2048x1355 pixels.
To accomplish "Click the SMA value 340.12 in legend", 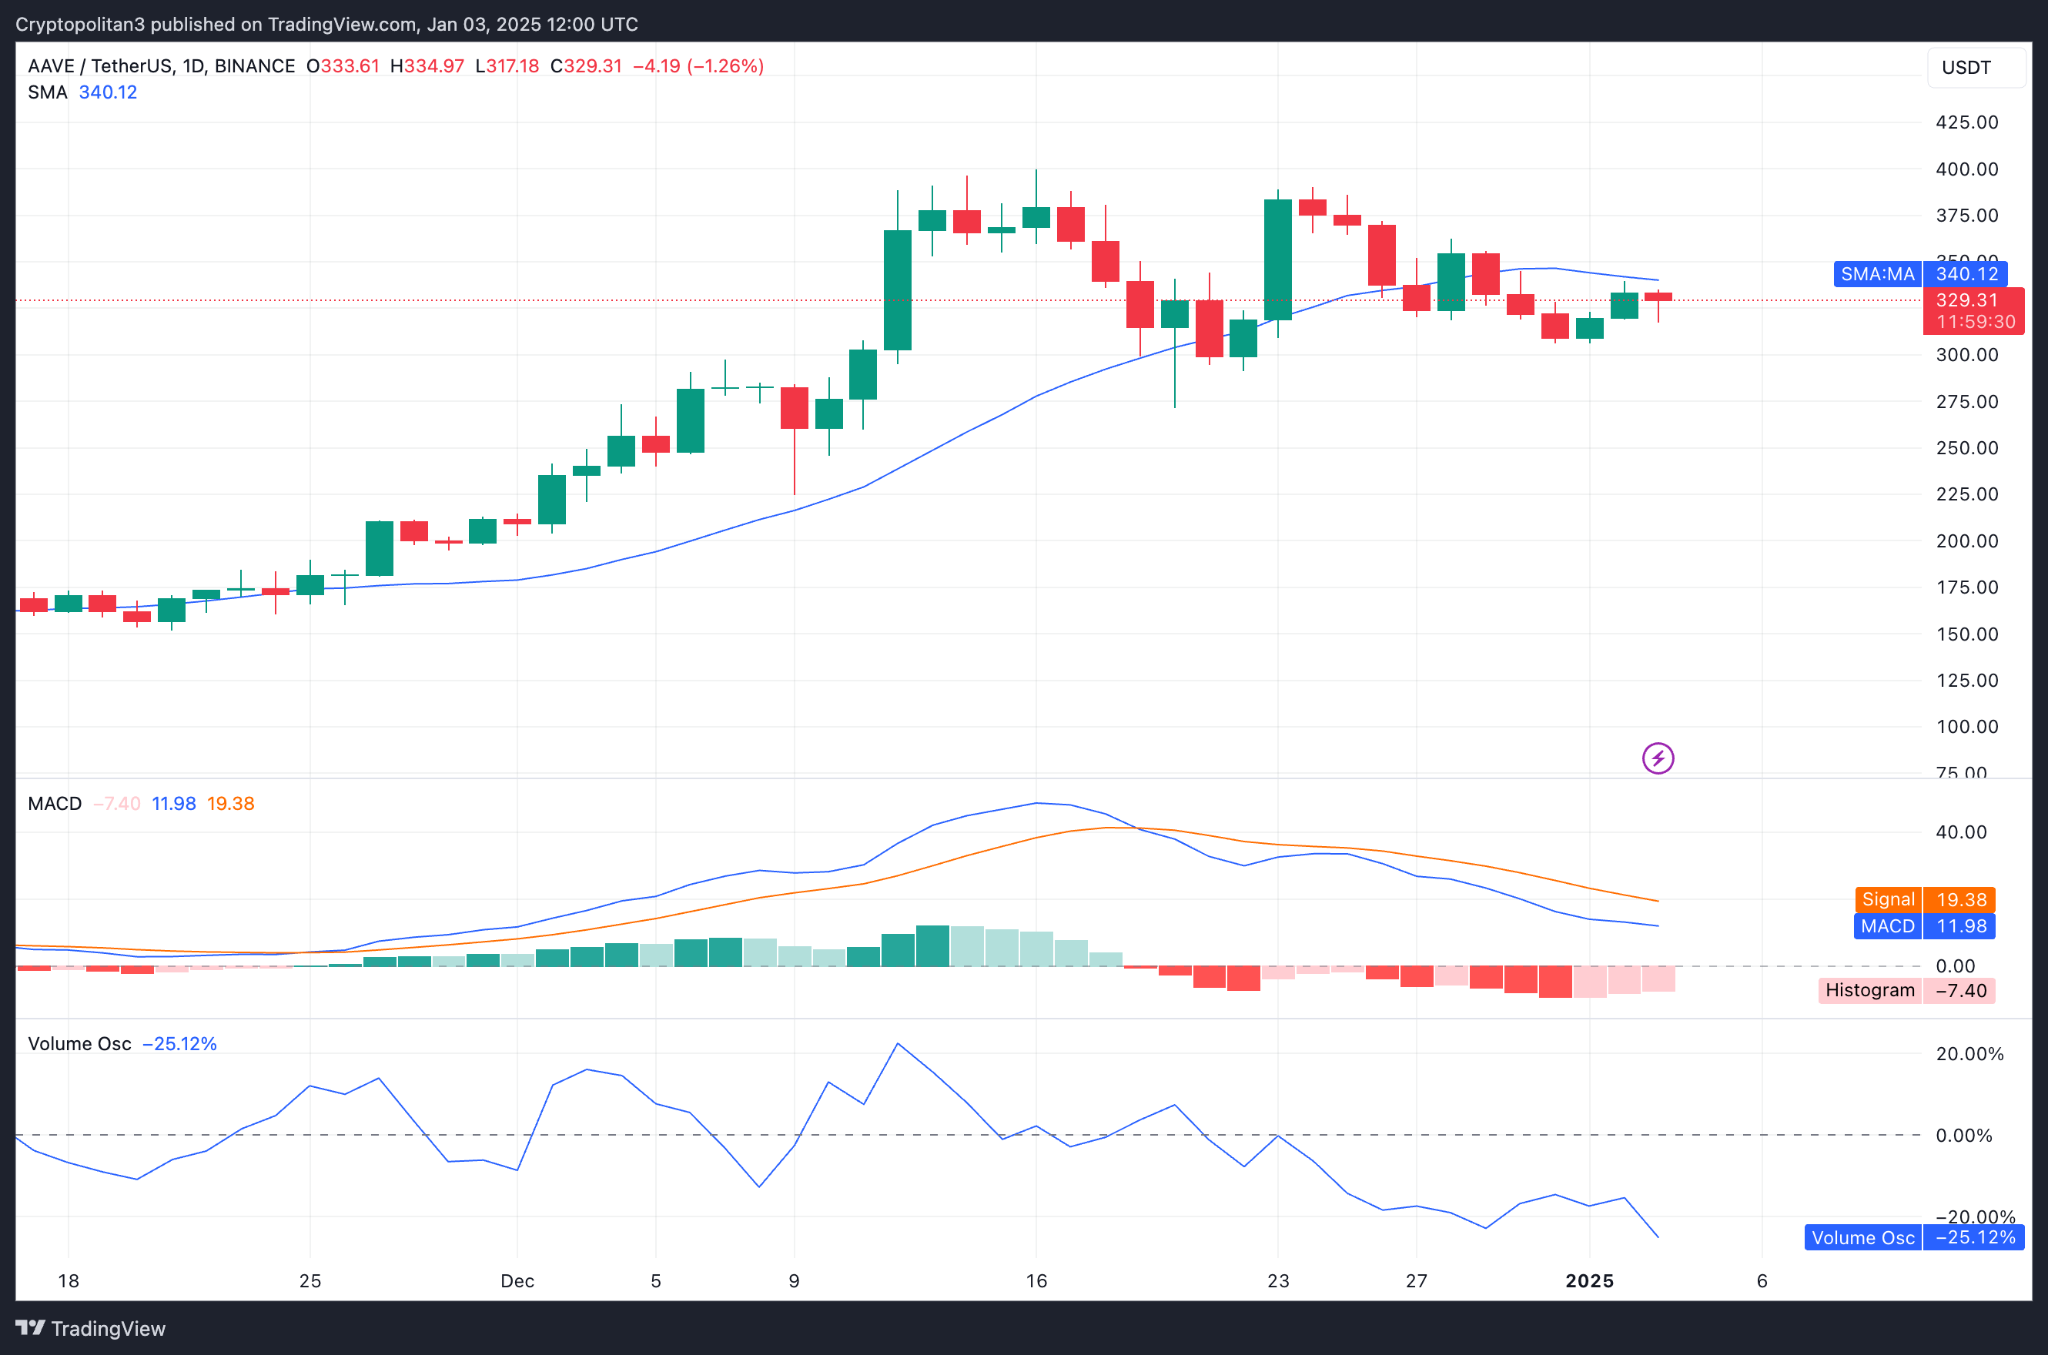I will 108,92.
